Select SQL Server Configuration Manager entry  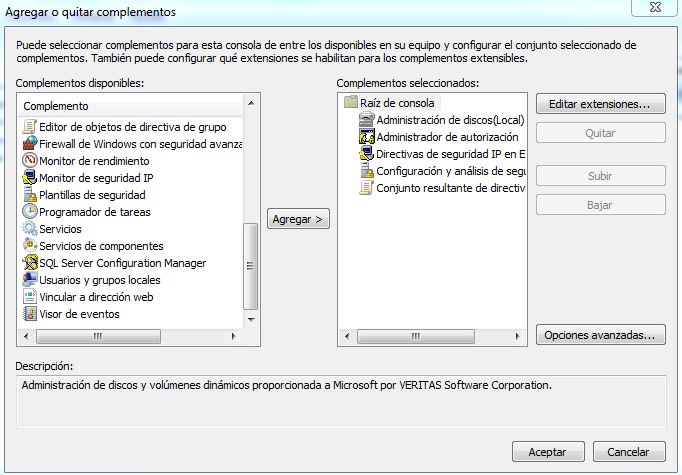[123, 263]
